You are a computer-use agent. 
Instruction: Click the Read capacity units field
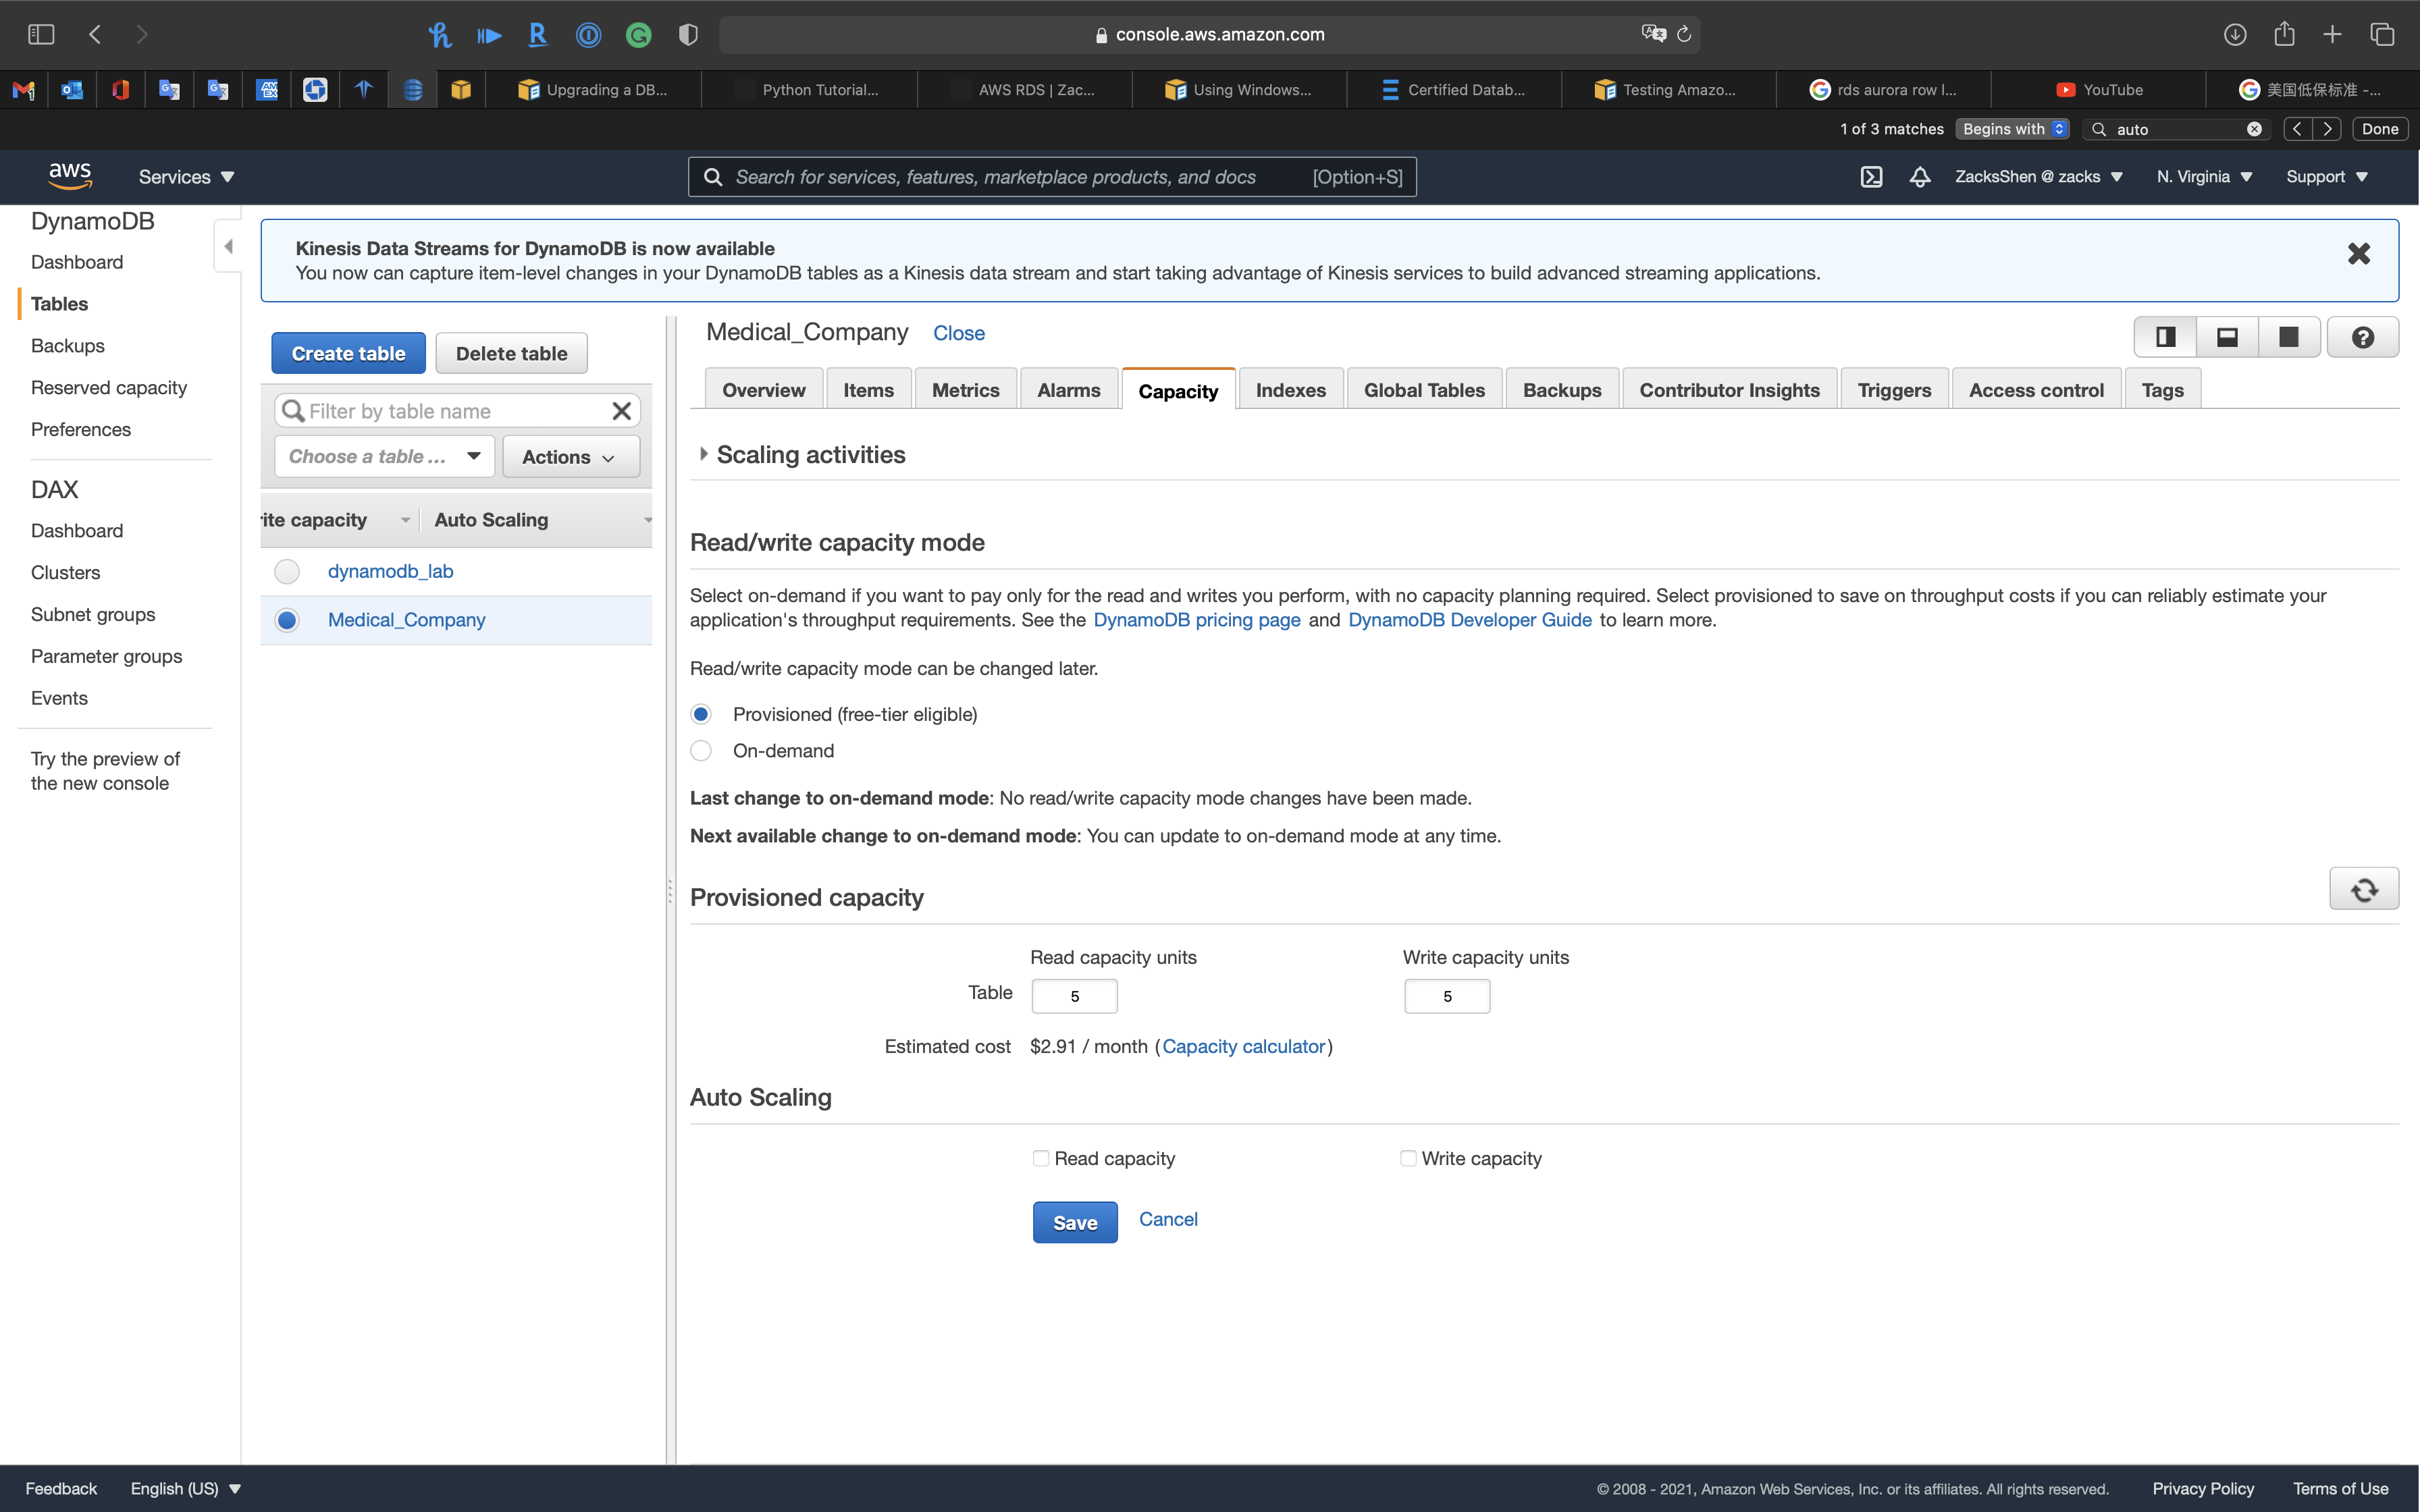pos(1074,996)
